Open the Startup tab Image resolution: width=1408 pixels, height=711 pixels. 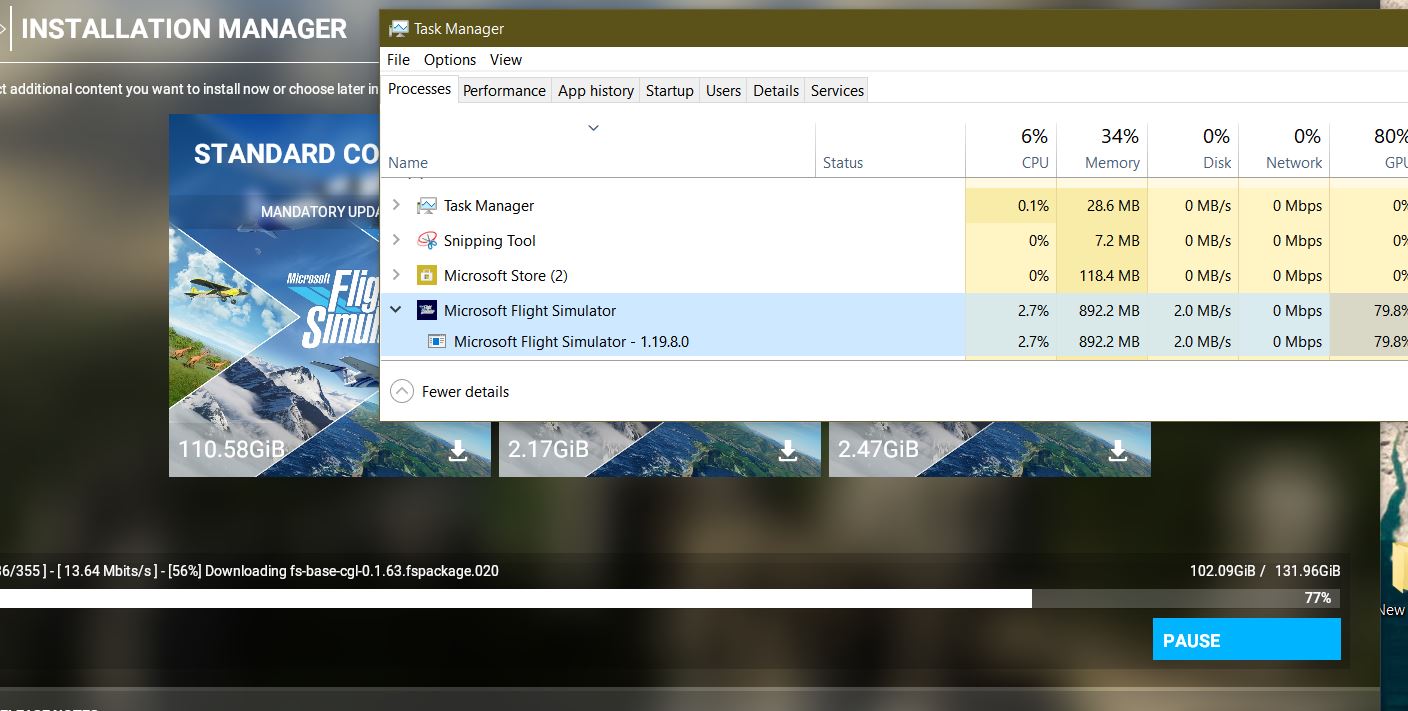[x=669, y=90]
